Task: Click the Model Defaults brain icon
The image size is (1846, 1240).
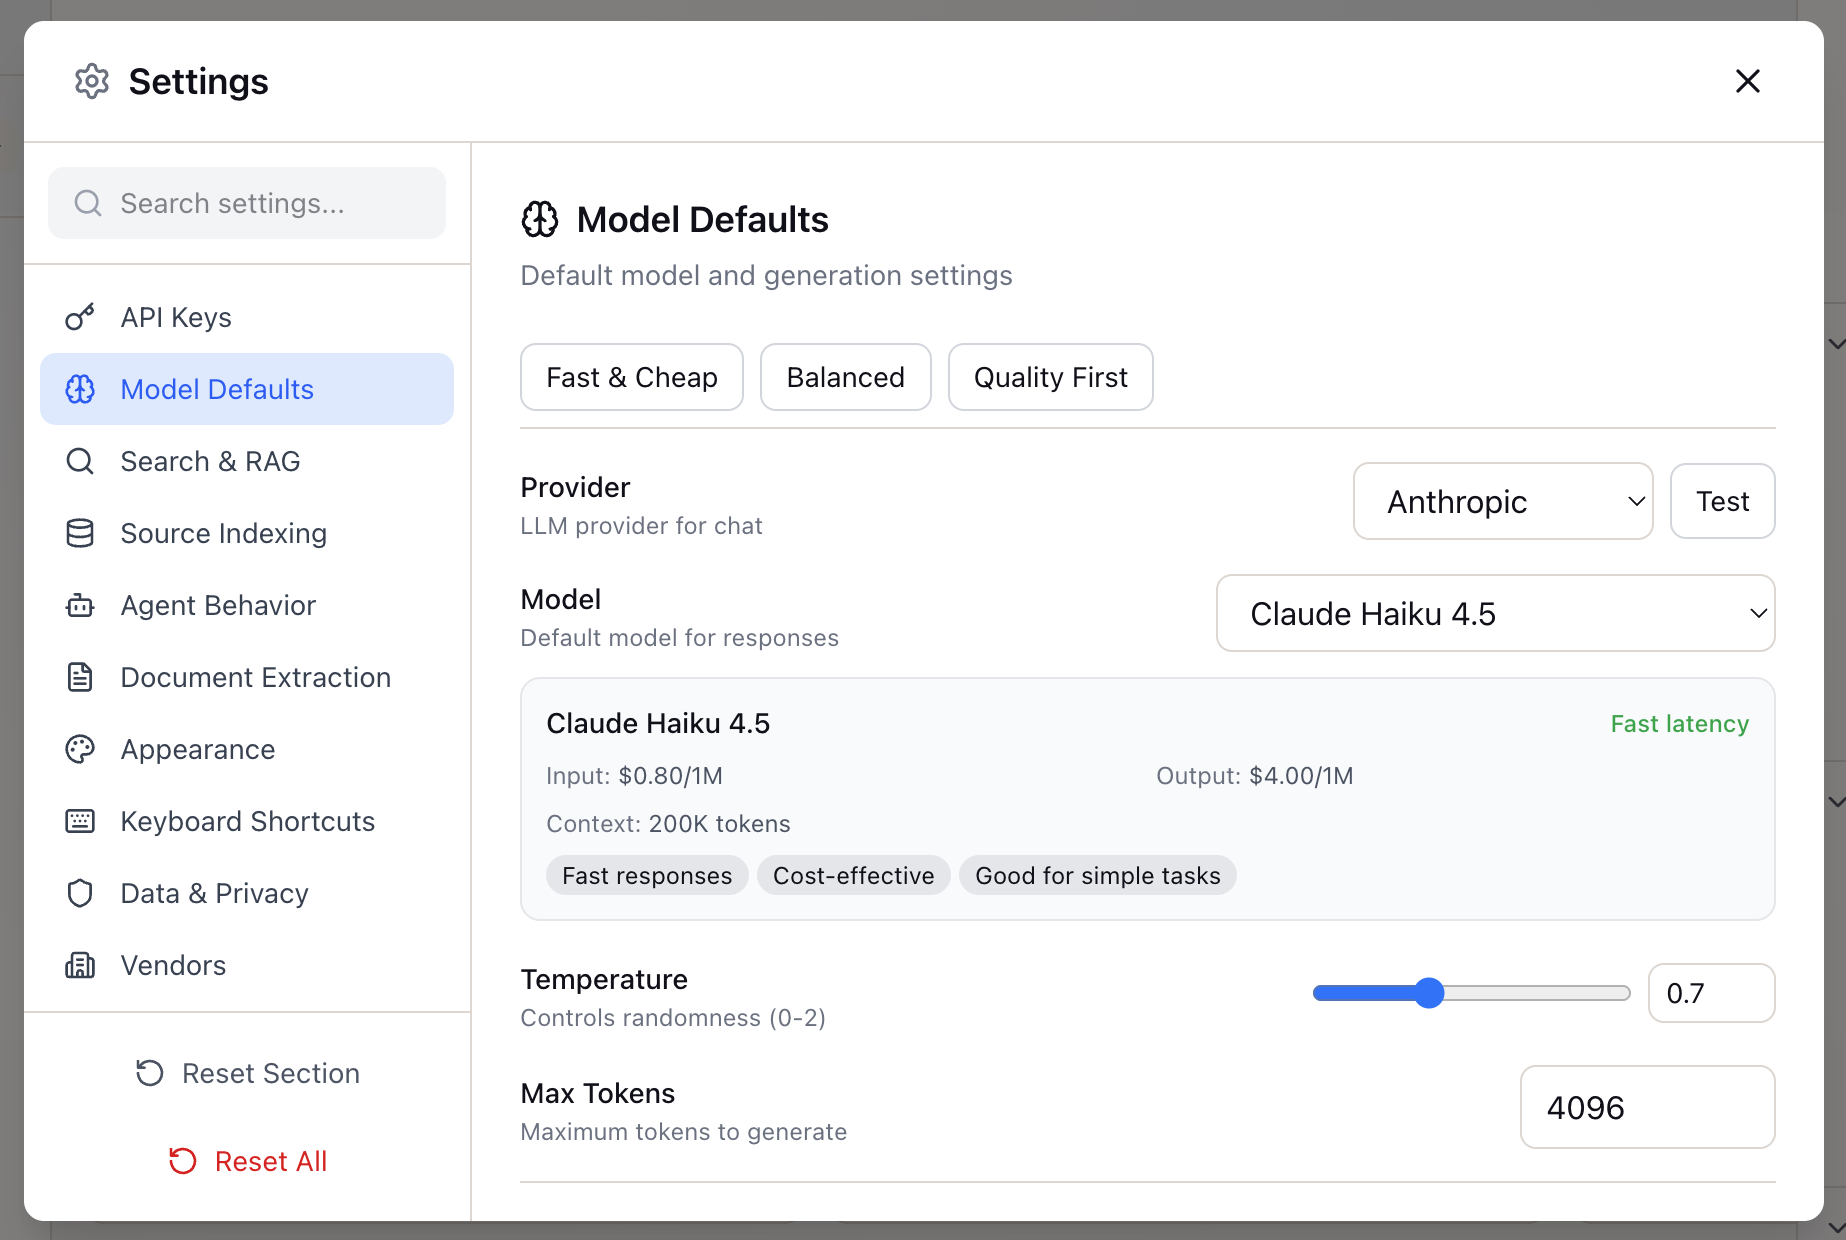Action: click(x=80, y=389)
